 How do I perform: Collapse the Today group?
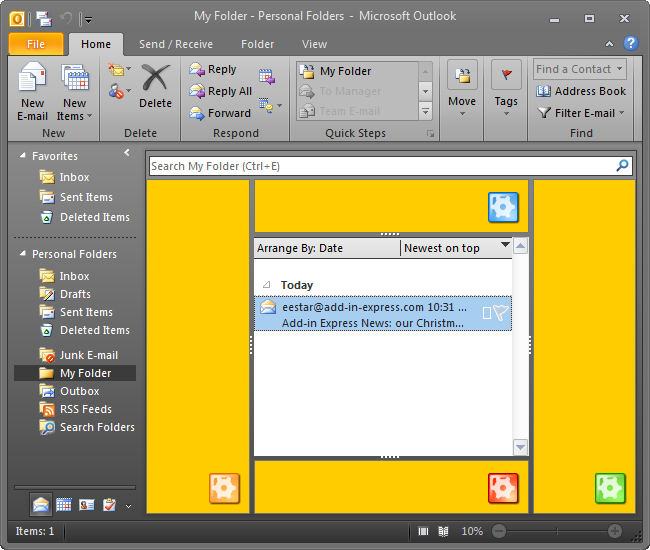tap(267, 285)
